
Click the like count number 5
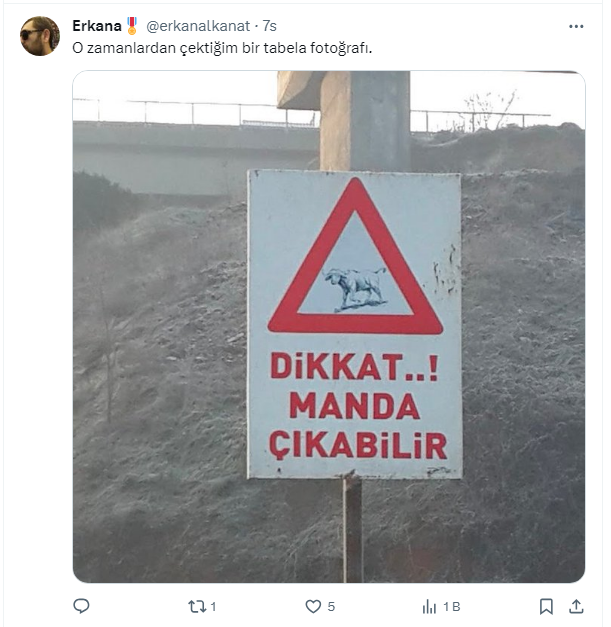[x=331, y=607]
